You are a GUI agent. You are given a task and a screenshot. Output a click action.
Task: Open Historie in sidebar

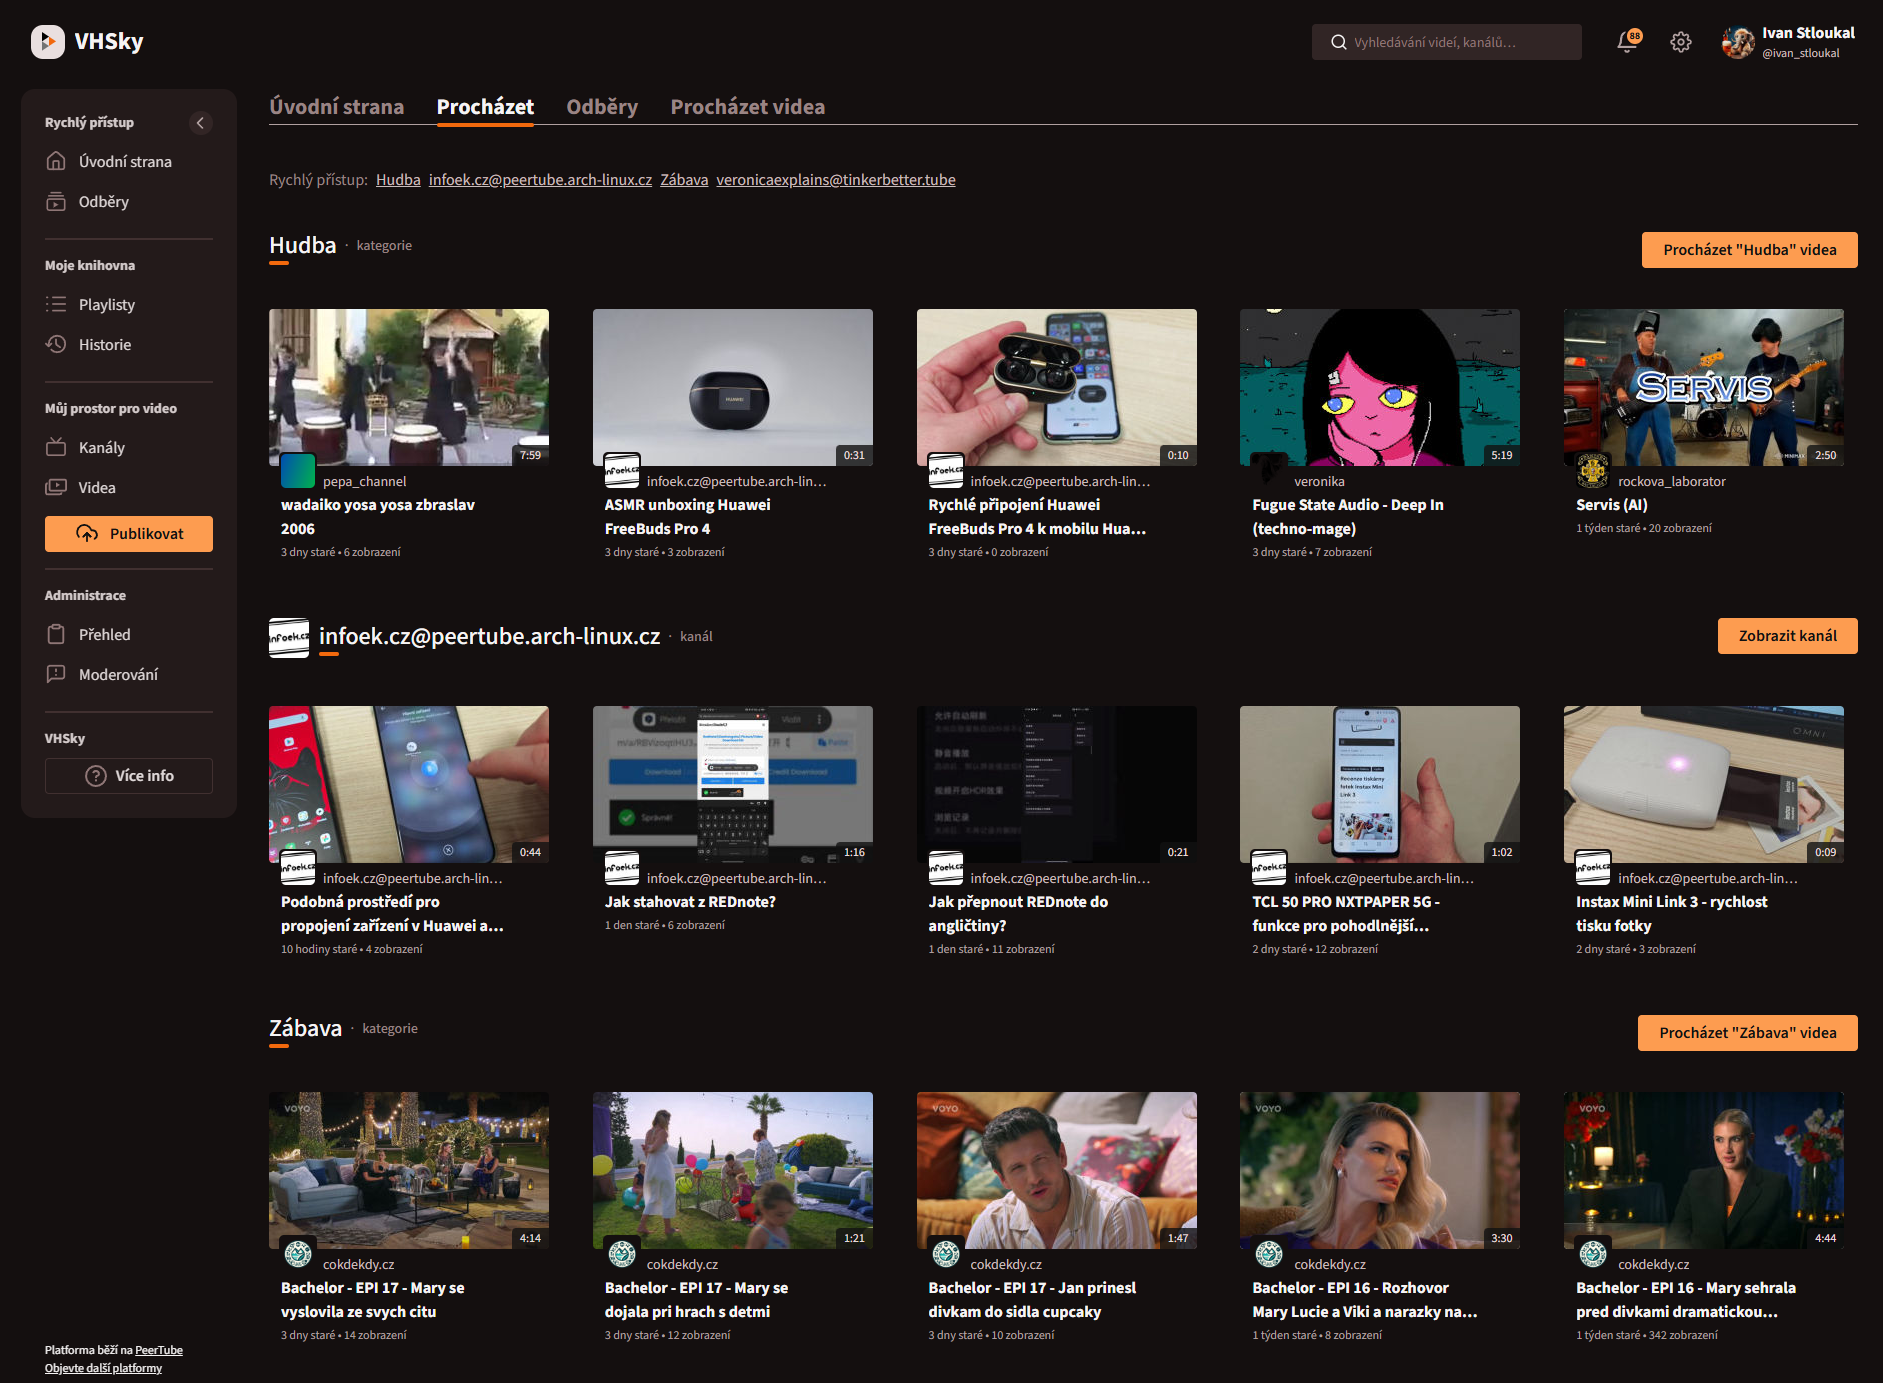pos(104,345)
